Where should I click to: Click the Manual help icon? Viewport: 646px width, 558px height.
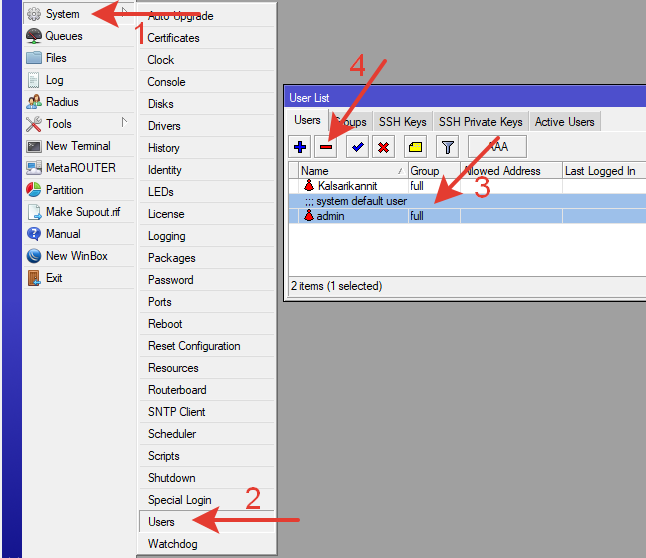pyautogui.click(x=34, y=234)
